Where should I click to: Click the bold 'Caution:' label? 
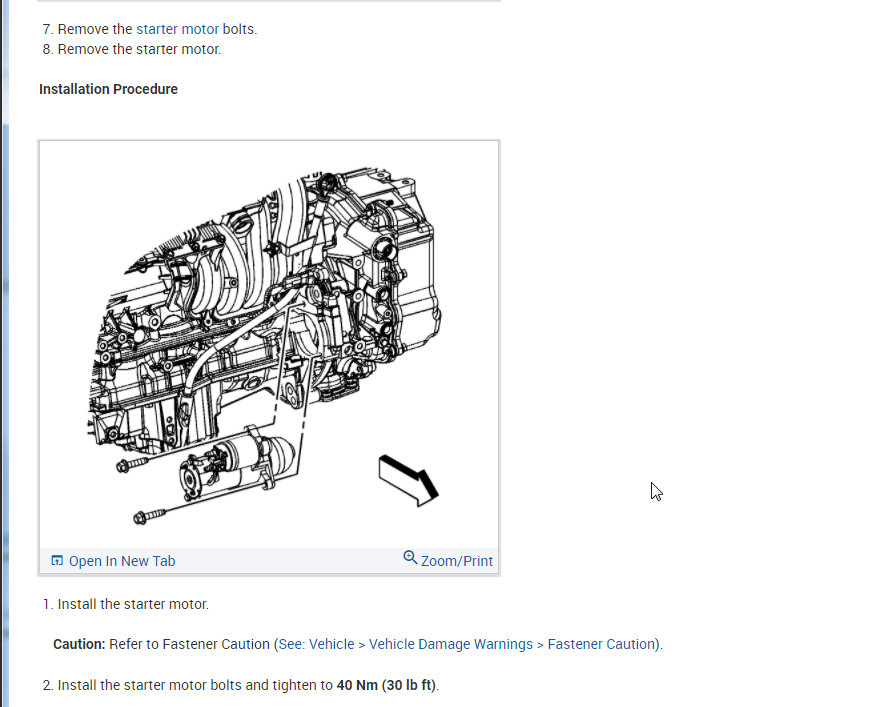point(79,644)
